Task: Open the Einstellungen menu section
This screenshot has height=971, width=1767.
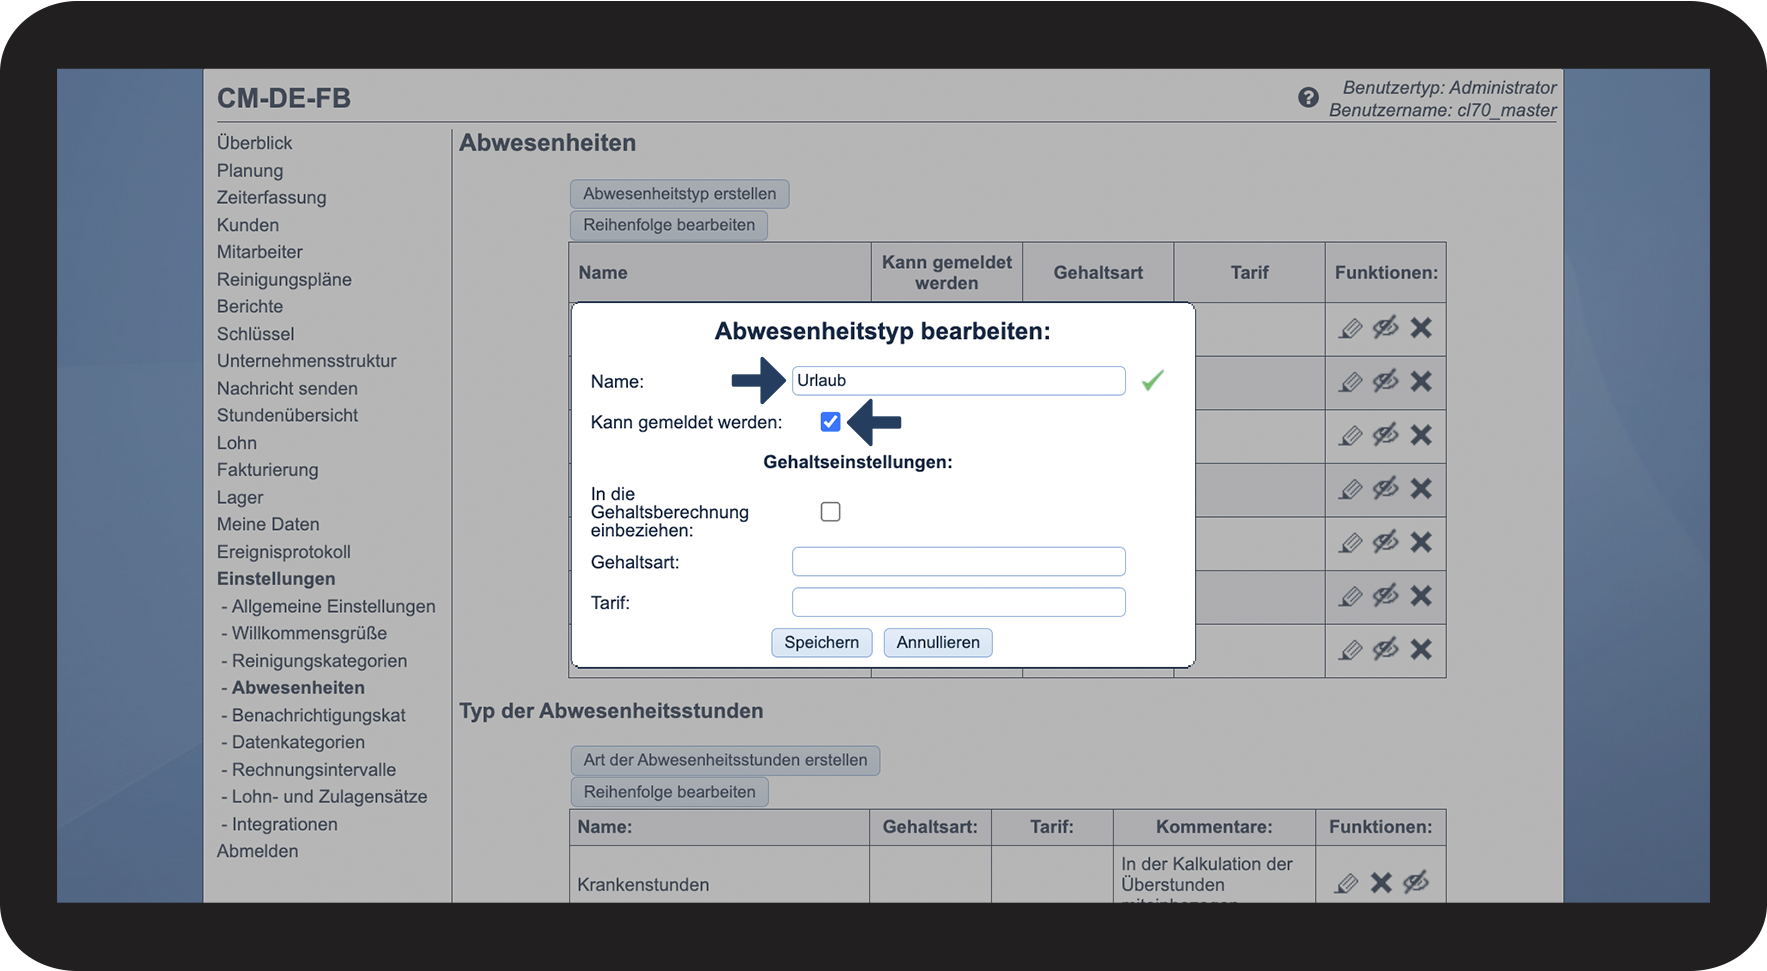Action: pyautogui.click(x=276, y=579)
